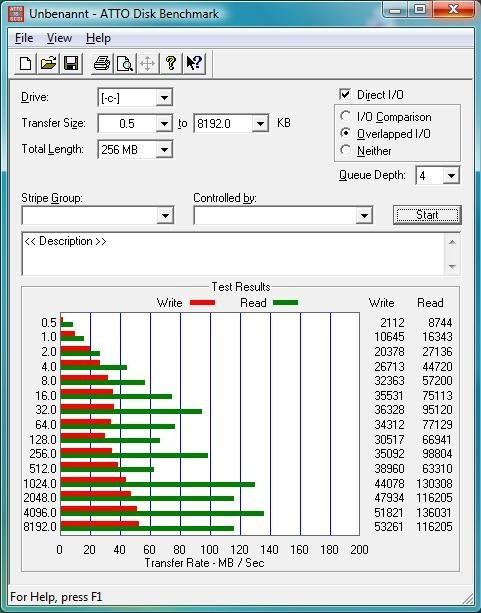Open the View menu
481x613 pixels.
pyautogui.click(x=59, y=38)
